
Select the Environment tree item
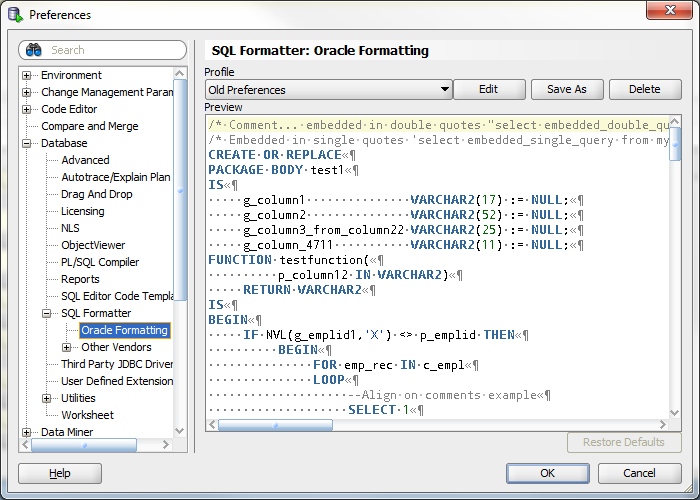[71, 75]
